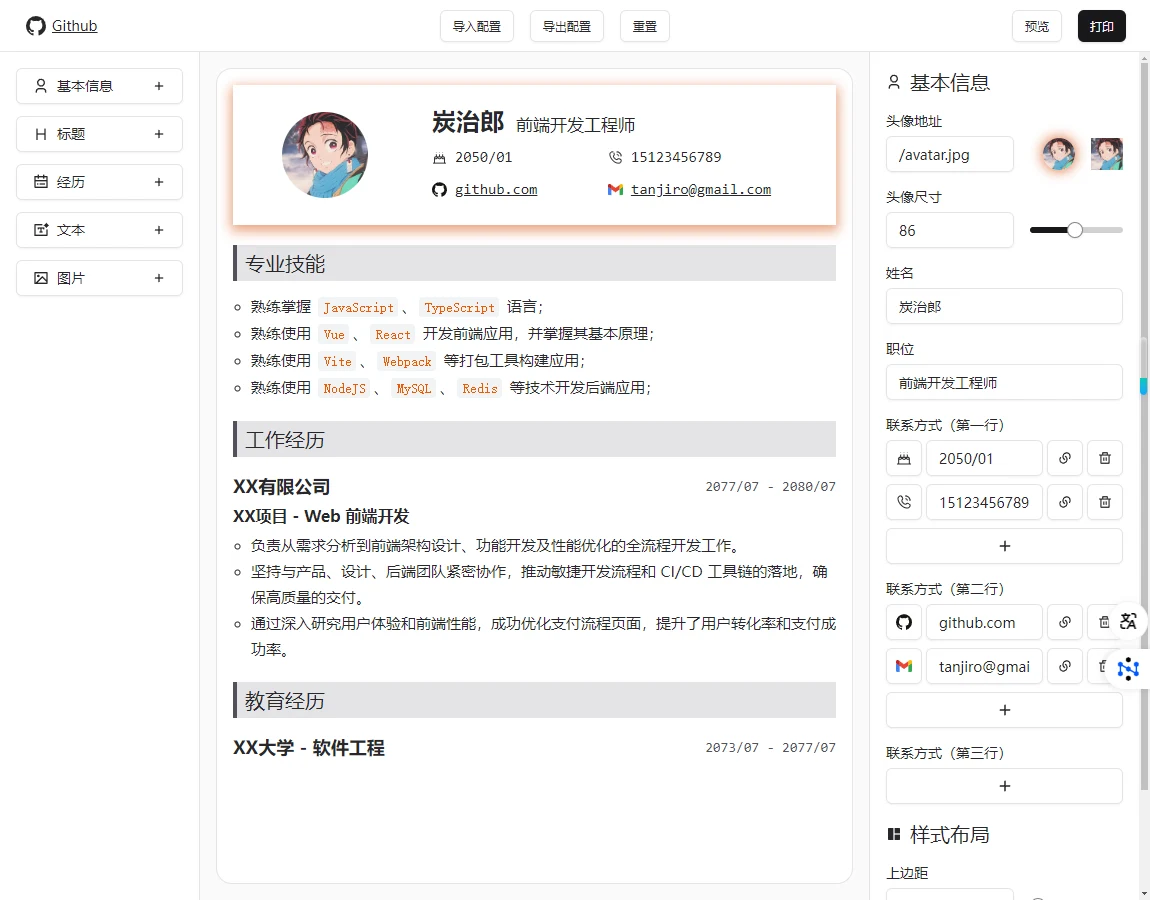This screenshot has height=900, width=1150.
Task: Click the floating translate icon
Action: point(1128,622)
